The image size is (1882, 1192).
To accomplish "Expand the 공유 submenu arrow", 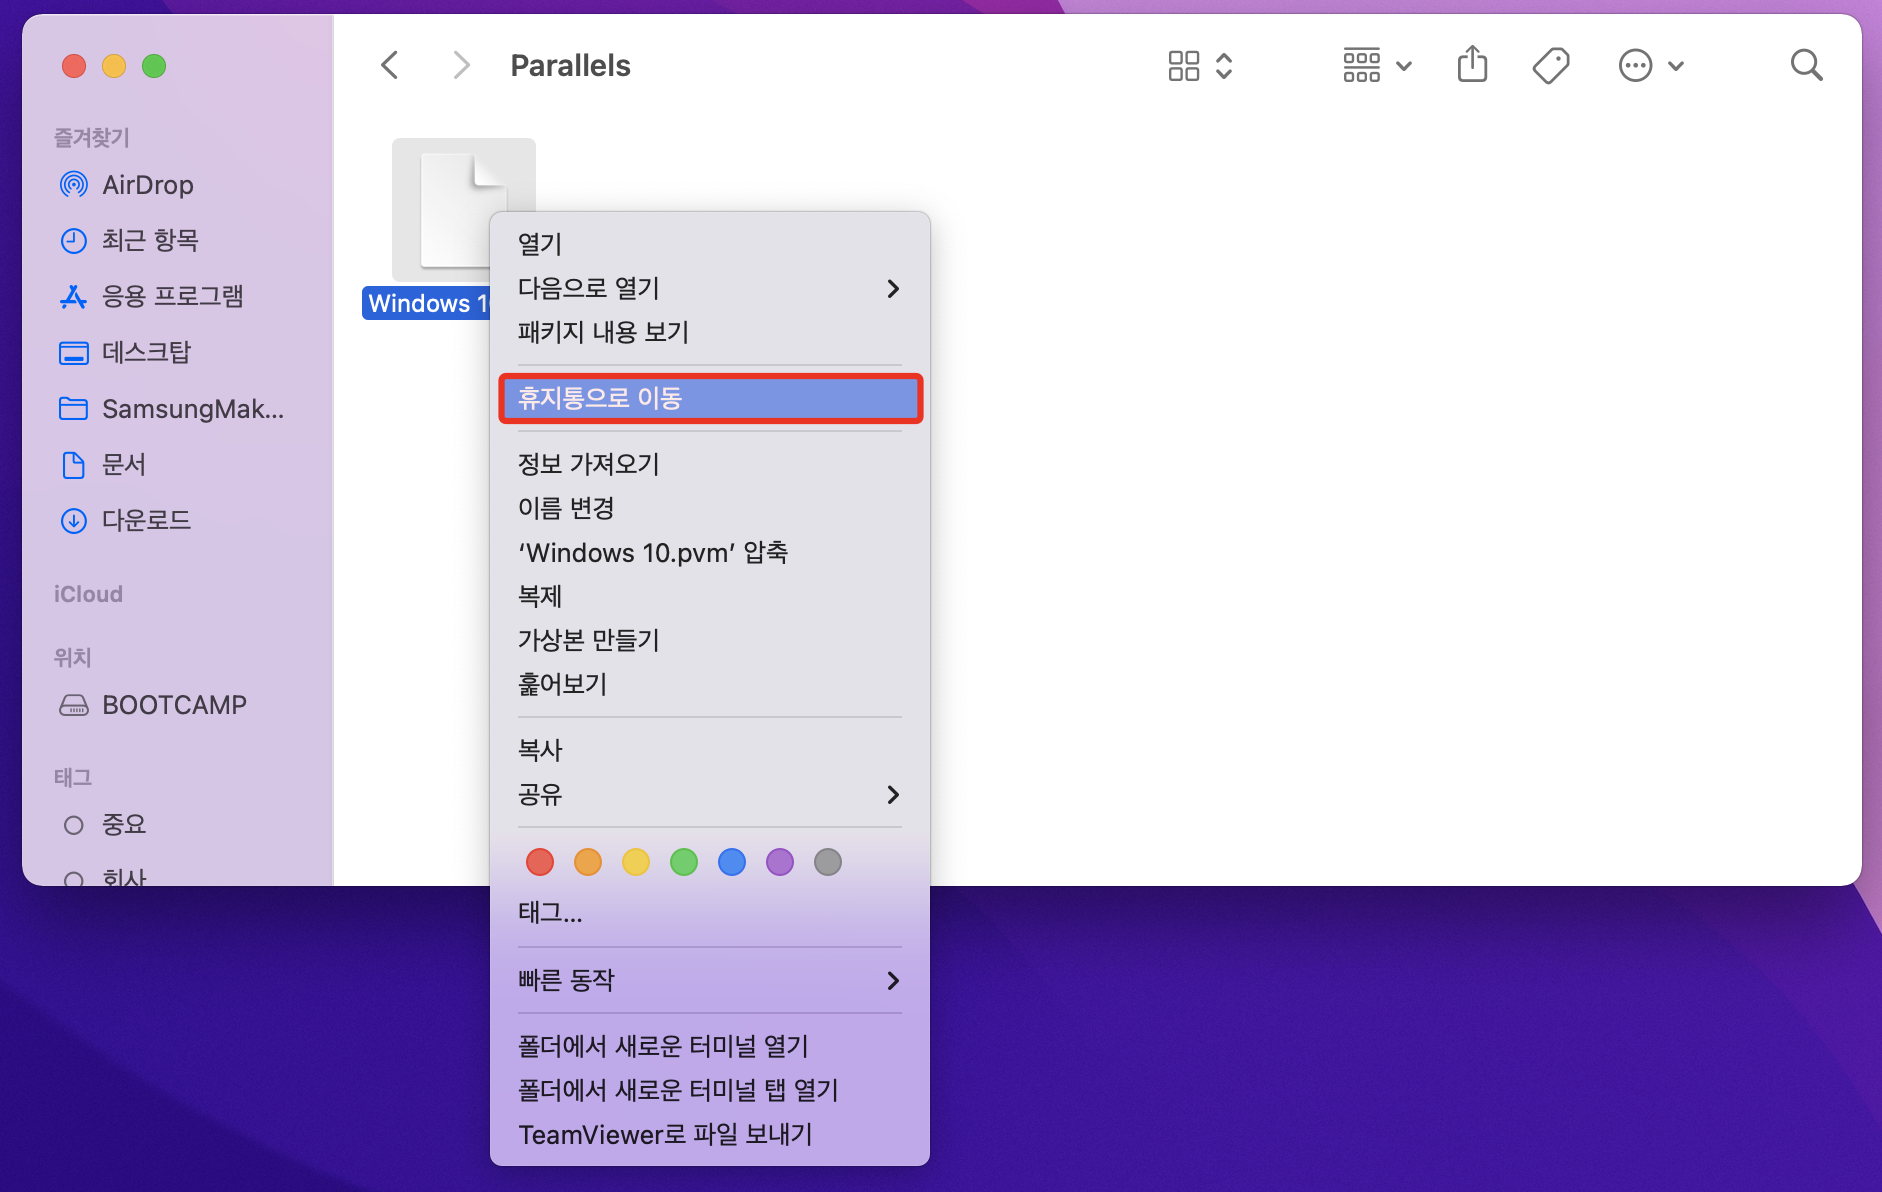I will point(893,795).
